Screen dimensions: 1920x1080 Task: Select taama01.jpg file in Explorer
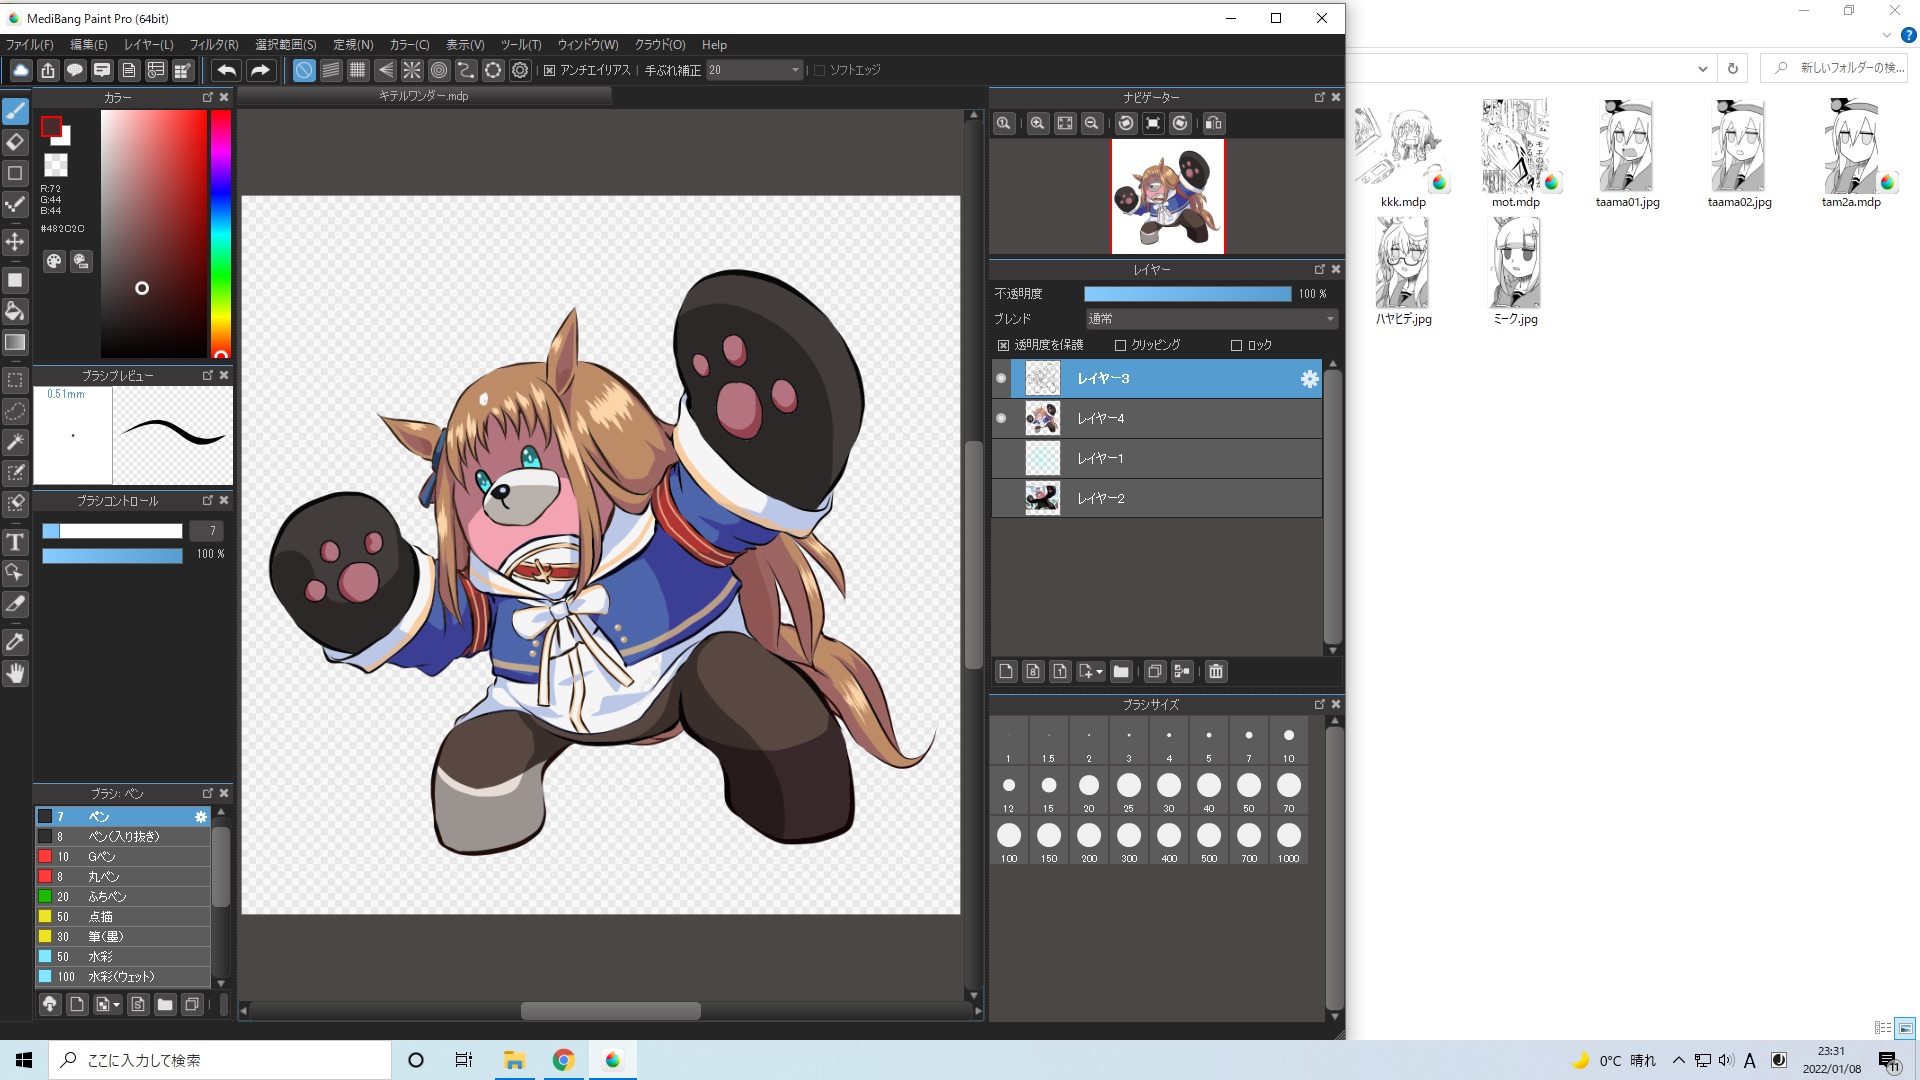tap(1627, 153)
